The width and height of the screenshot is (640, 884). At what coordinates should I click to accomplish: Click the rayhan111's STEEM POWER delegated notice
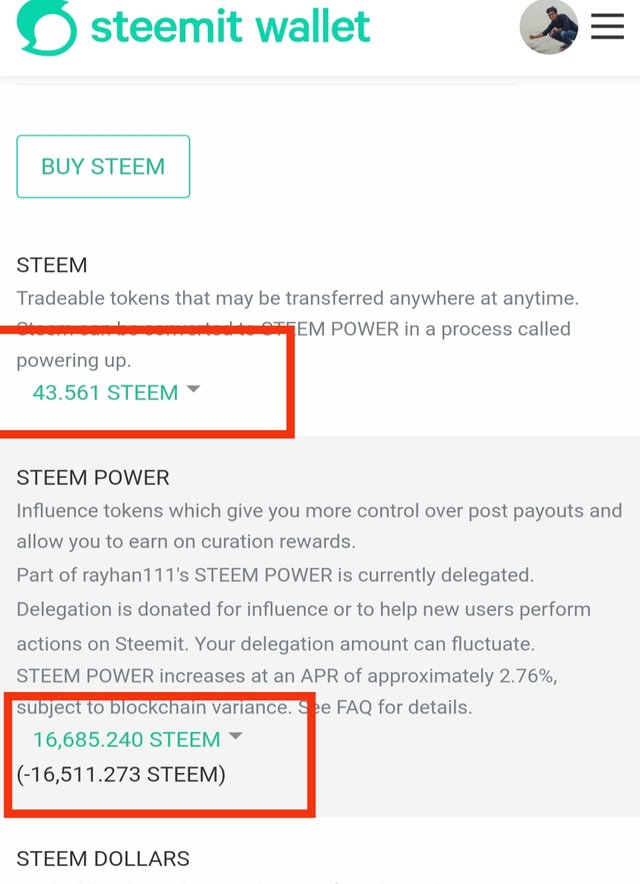click(275, 575)
